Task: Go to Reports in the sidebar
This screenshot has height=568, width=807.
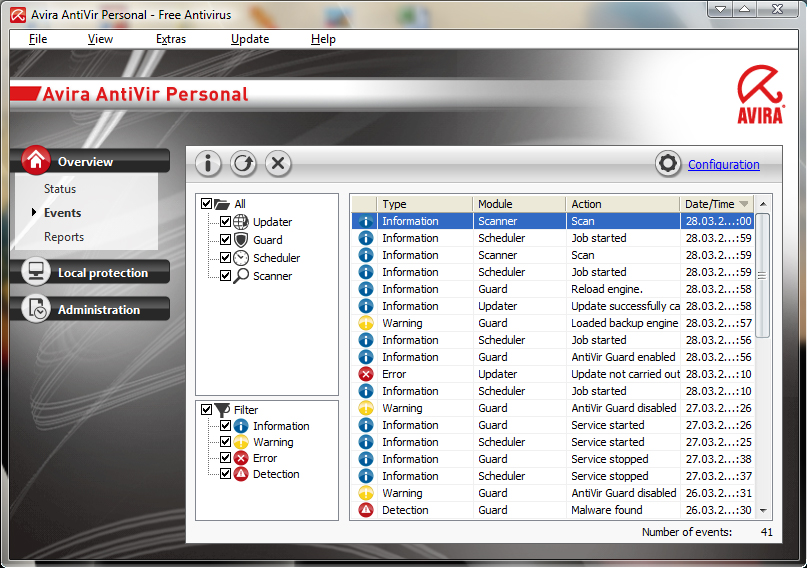Action: pos(64,237)
